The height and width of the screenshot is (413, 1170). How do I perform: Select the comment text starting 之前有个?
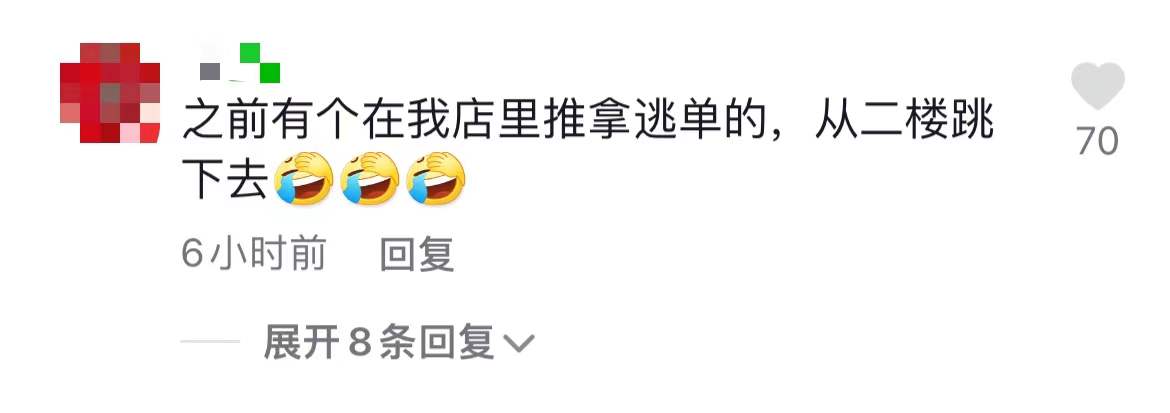tap(587, 152)
